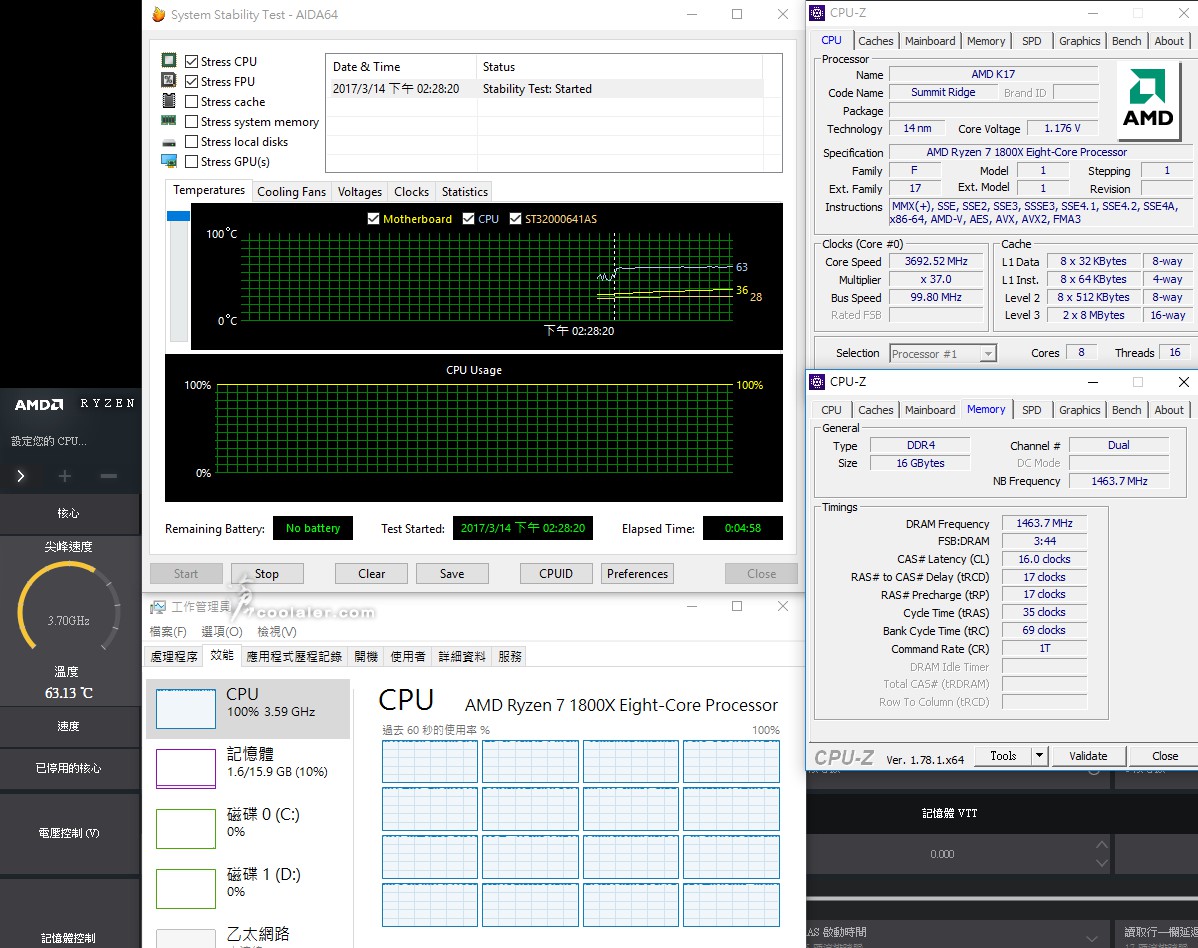
Task: Click the Stress cache chip icon
Action: pos(169,101)
